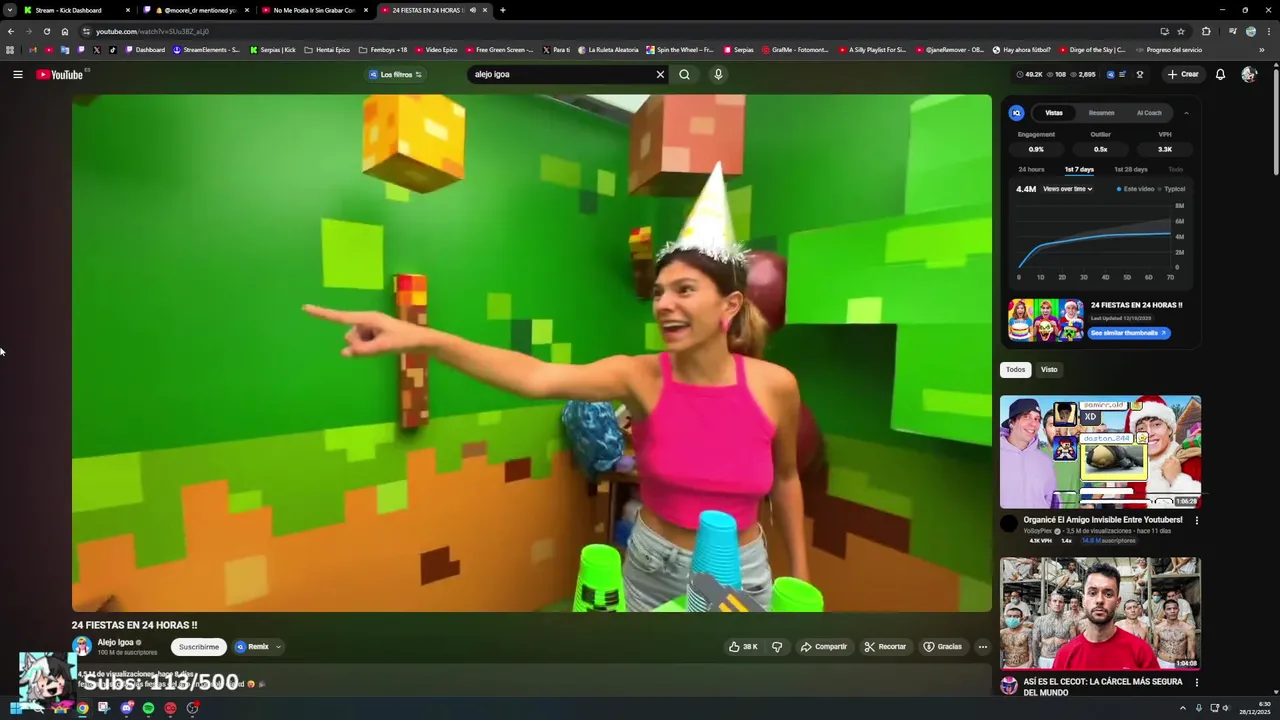Open the Amigo Invisible recommended video thumbnail
This screenshot has width=1280, height=720.
click(x=1100, y=452)
